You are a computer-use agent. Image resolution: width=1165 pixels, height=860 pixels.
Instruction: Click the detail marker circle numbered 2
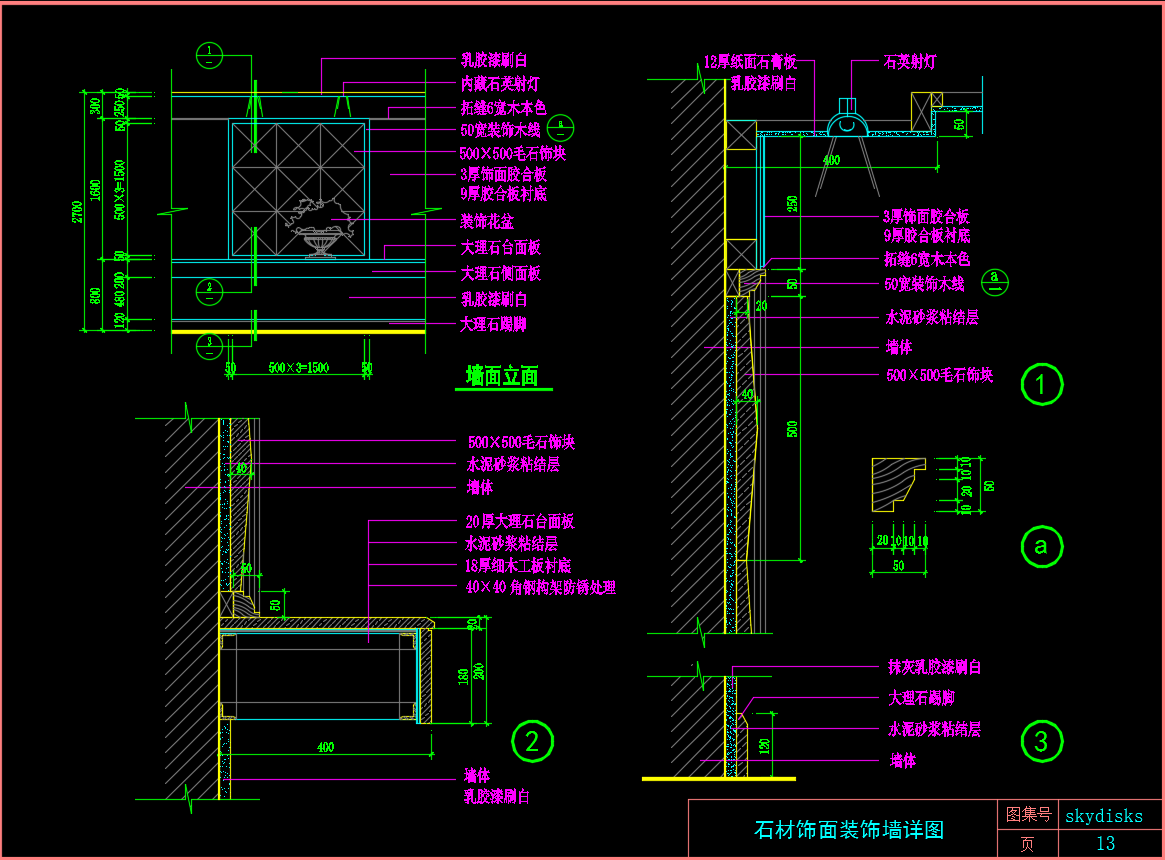(532, 741)
